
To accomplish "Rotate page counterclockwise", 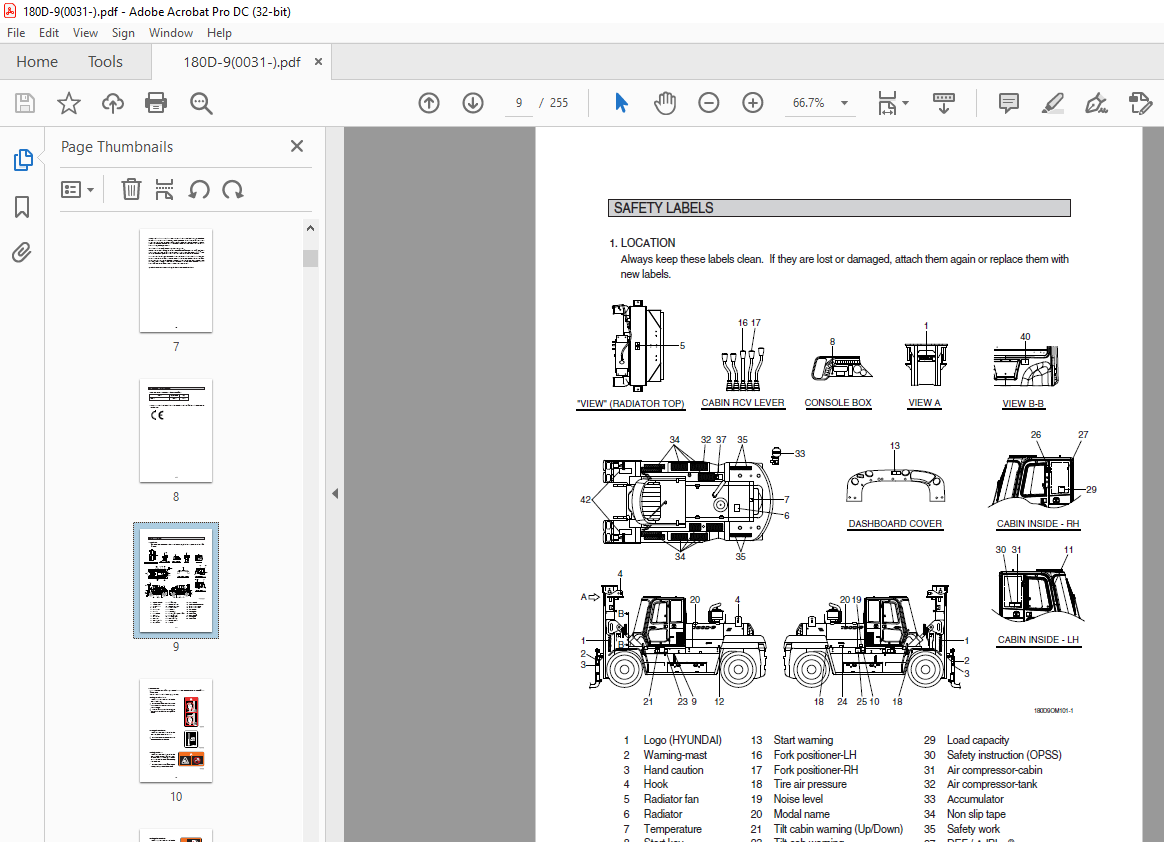I will [x=199, y=190].
